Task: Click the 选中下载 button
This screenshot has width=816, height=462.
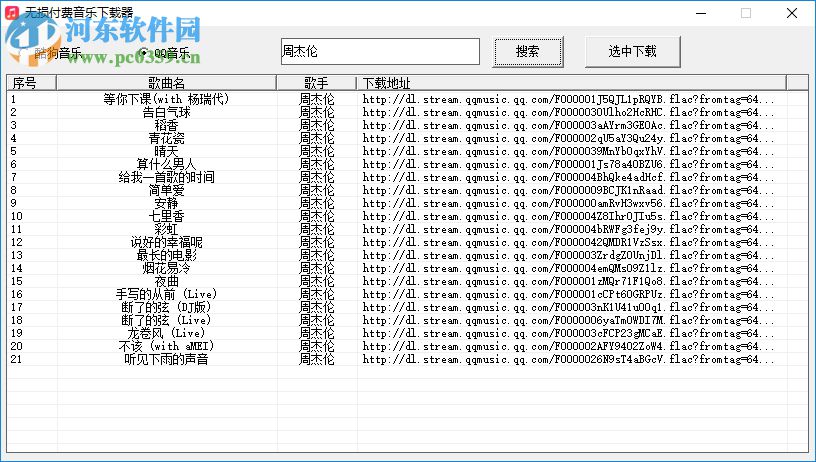Action: click(x=632, y=52)
